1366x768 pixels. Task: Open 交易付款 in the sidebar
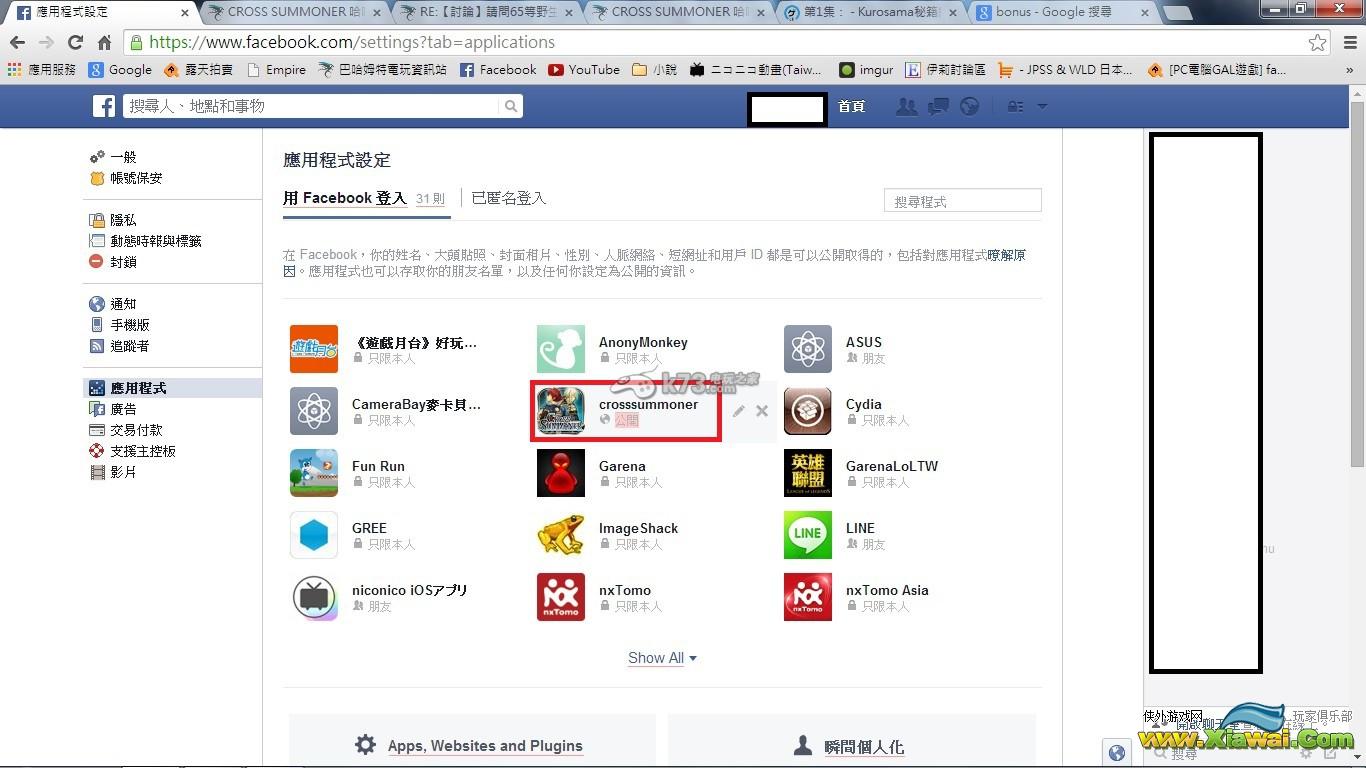tap(136, 430)
